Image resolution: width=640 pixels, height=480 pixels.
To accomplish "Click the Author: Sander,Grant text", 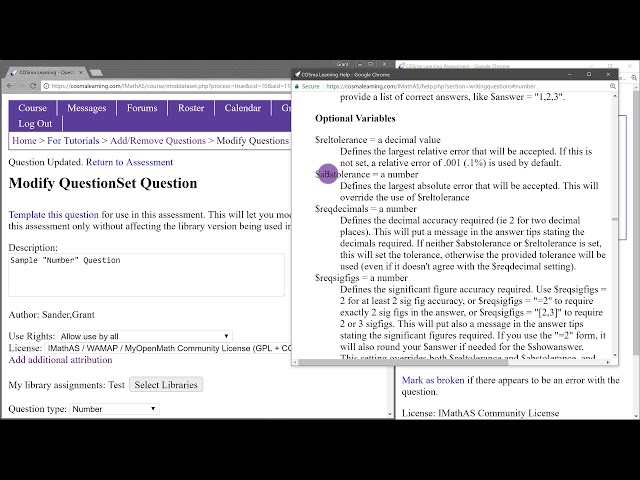I will point(51,315).
